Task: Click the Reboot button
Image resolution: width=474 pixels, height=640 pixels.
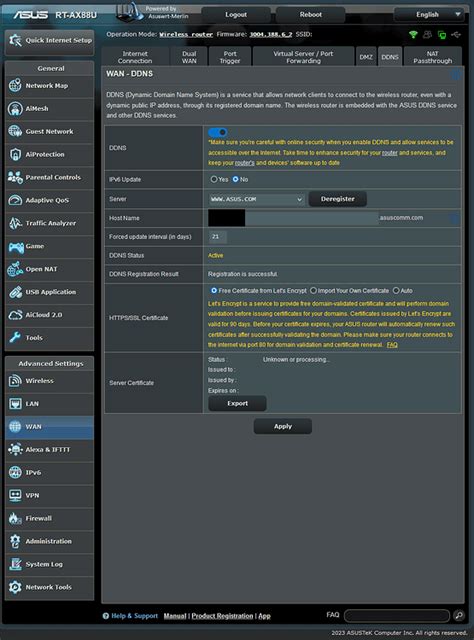Action: point(311,15)
